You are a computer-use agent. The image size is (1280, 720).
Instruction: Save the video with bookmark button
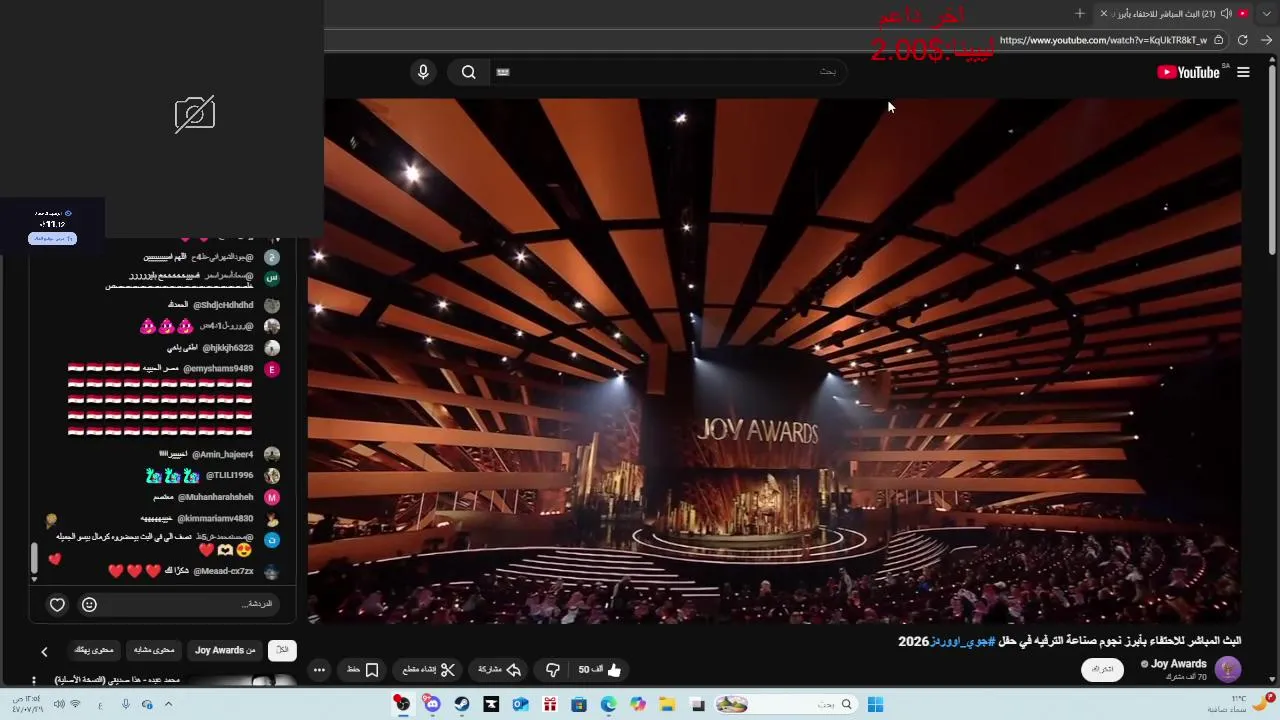click(x=363, y=670)
